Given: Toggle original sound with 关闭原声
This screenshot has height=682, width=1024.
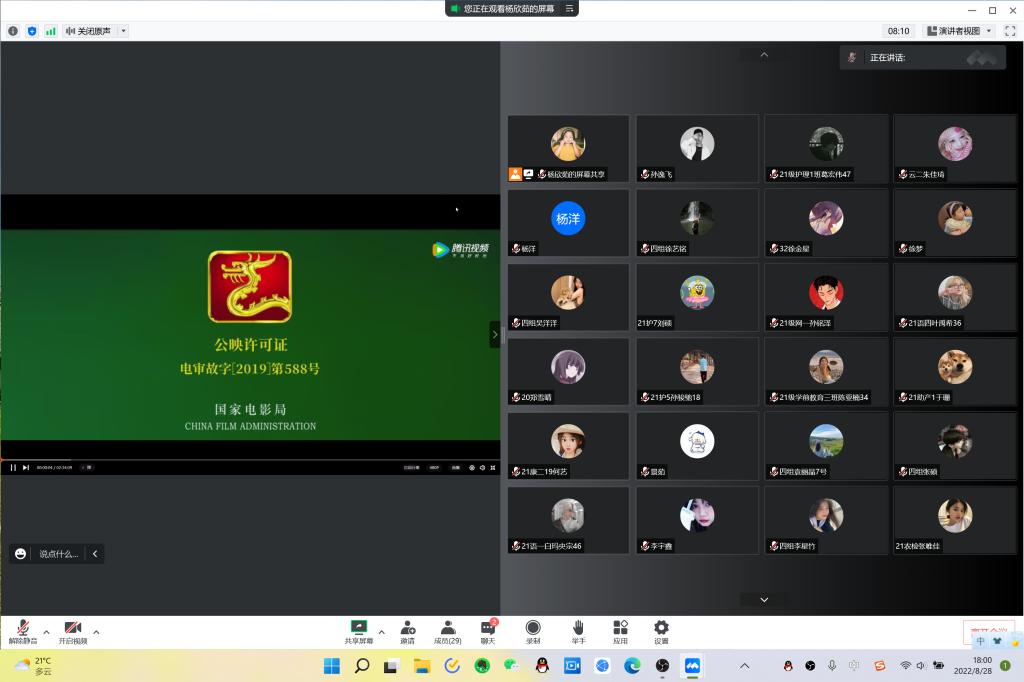Looking at the screenshot, I should point(89,31).
